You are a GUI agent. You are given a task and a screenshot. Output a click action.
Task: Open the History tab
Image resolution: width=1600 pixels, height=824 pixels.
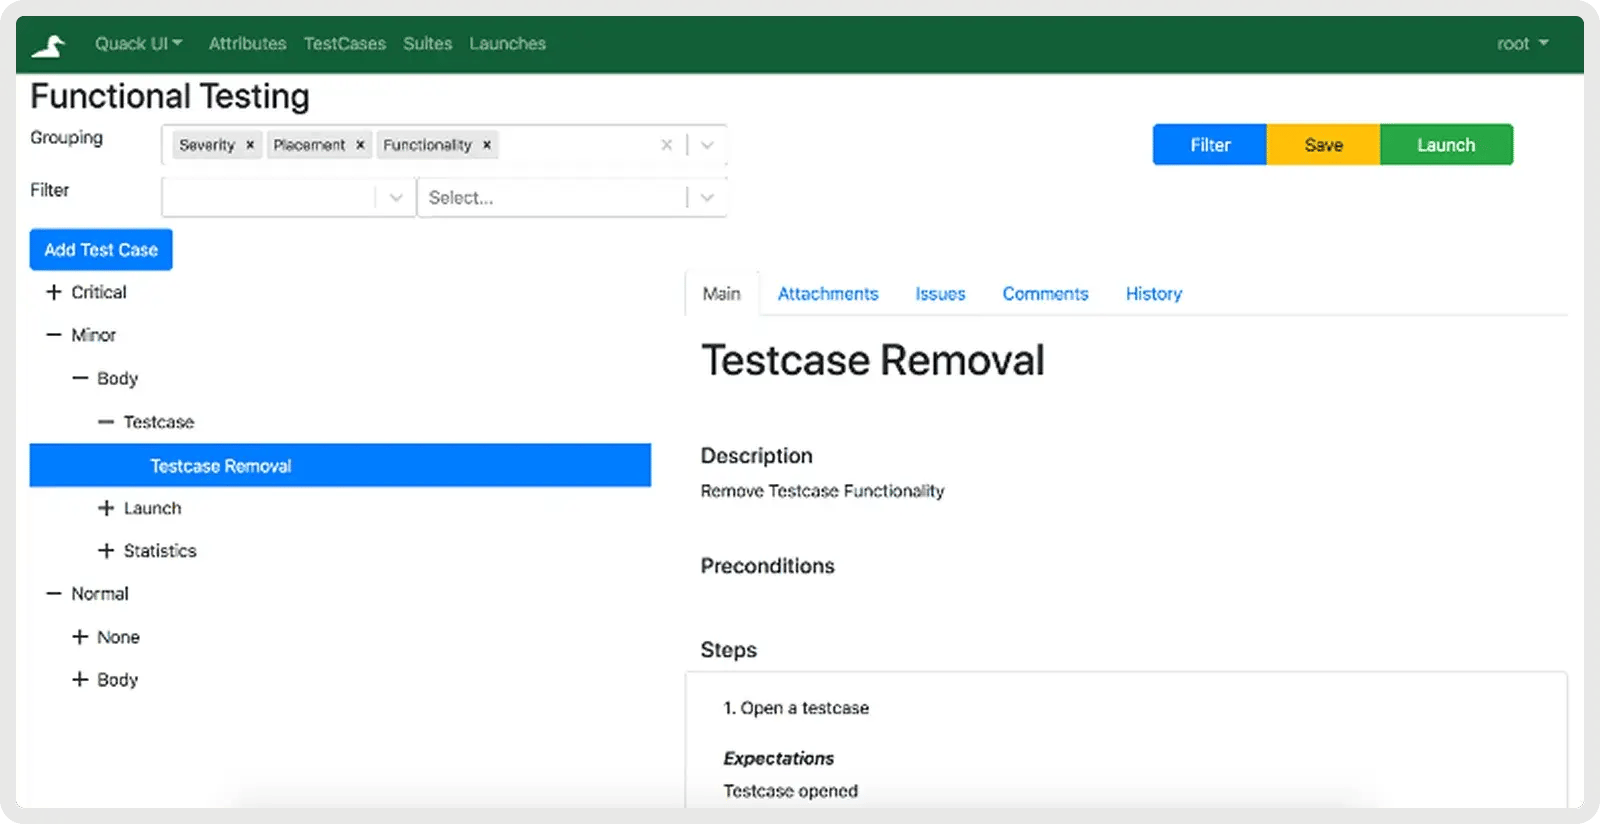1153,294
